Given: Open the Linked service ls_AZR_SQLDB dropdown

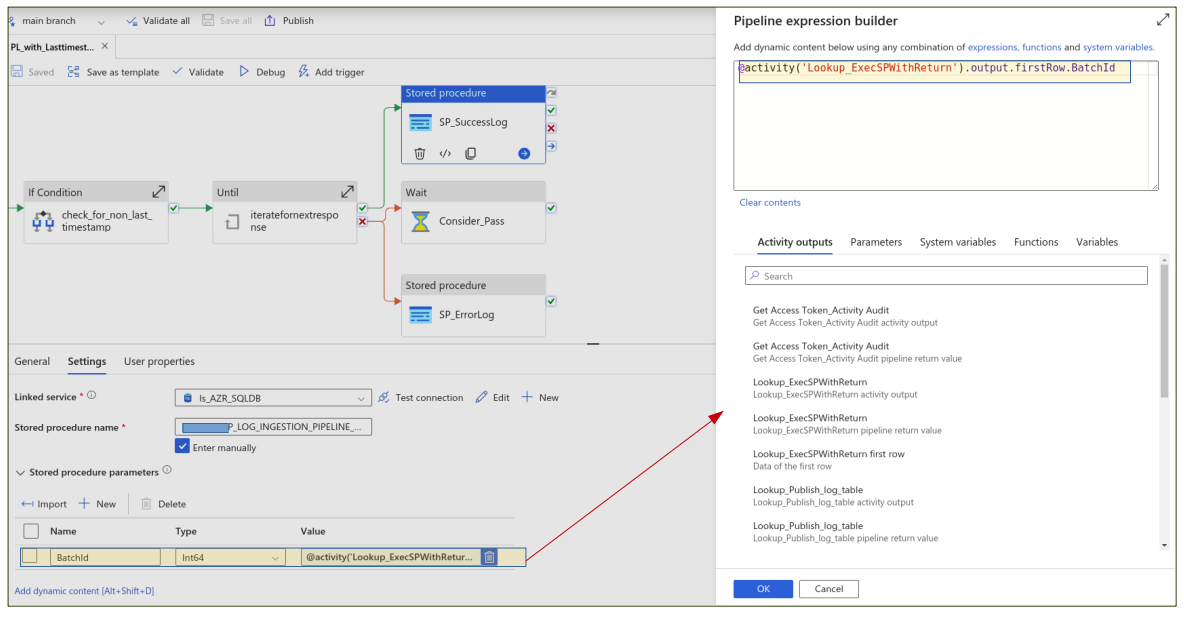Looking at the screenshot, I should tap(273, 397).
